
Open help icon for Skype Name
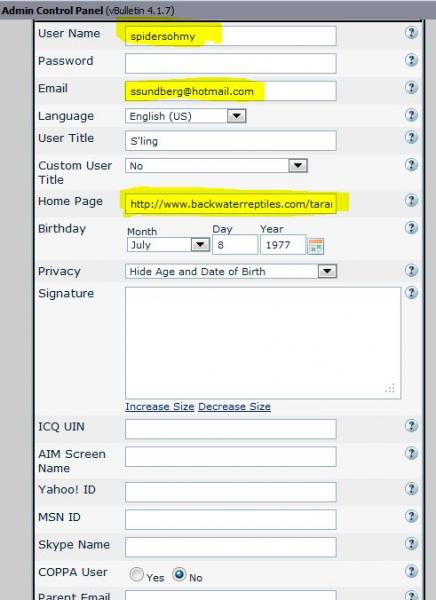tap(411, 544)
